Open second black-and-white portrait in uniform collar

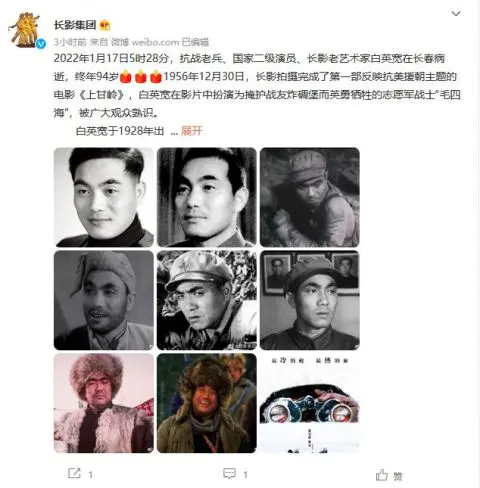point(207,197)
